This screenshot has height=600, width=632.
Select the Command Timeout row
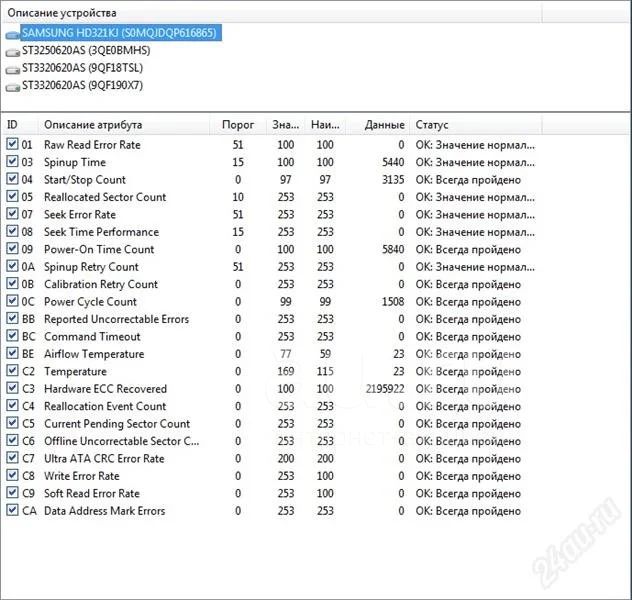point(271,336)
